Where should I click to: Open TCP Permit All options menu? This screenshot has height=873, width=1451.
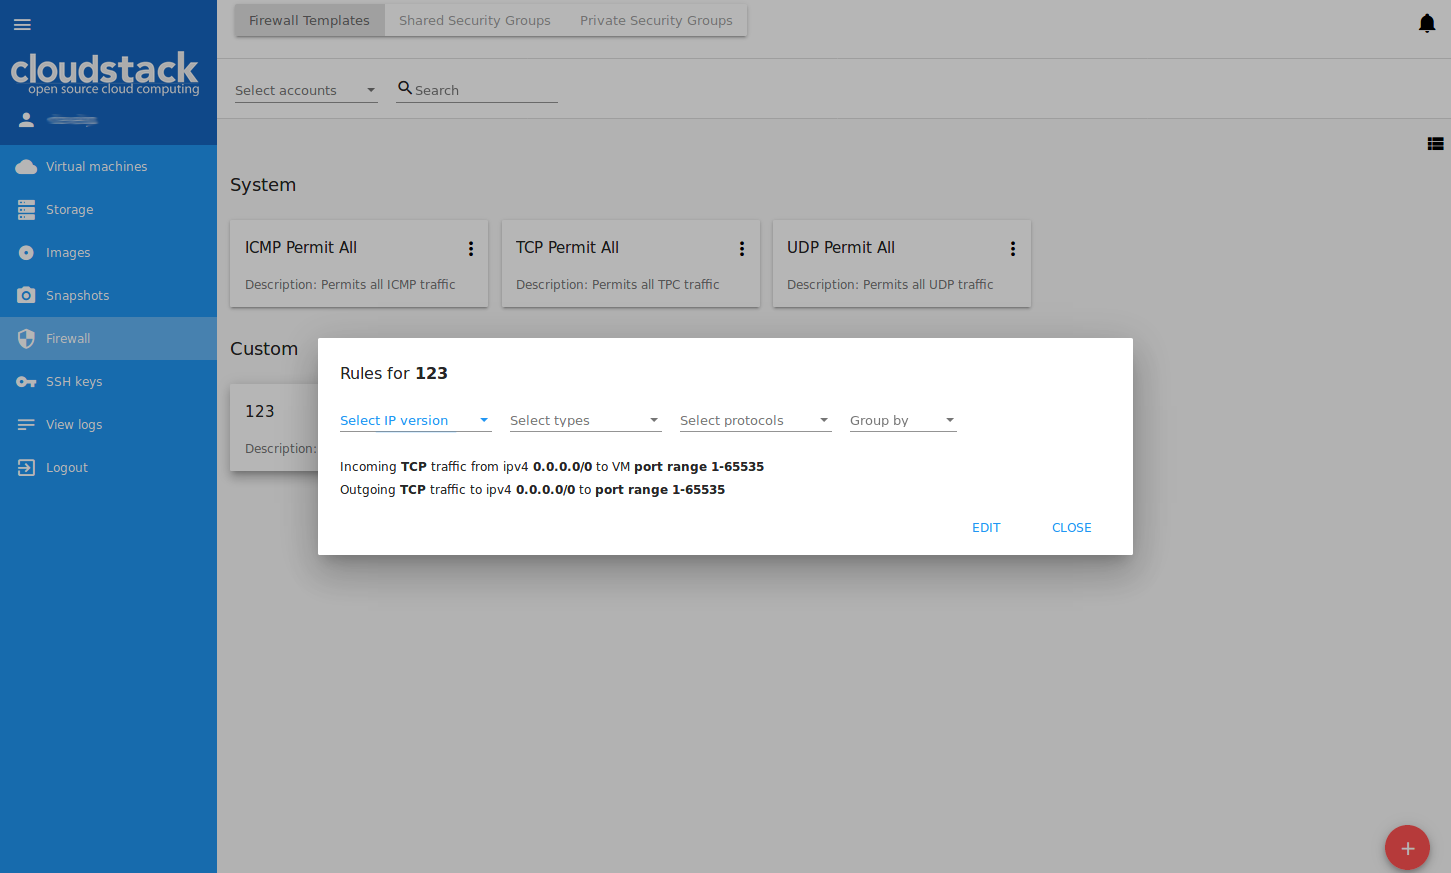(742, 249)
